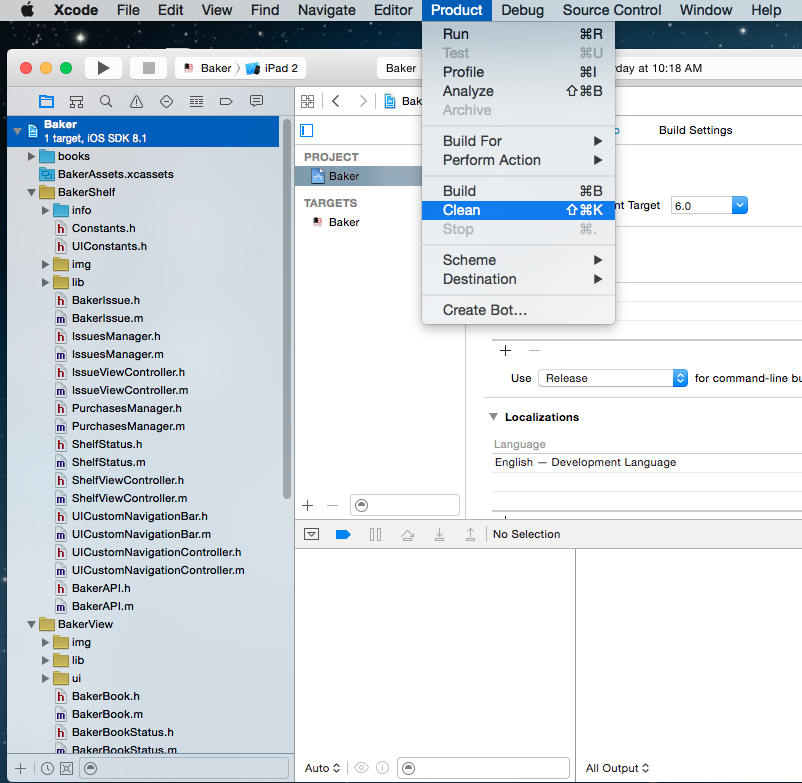802x783 pixels.
Task: Click the Run (play) button in toolbar
Action: tap(103, 68)
